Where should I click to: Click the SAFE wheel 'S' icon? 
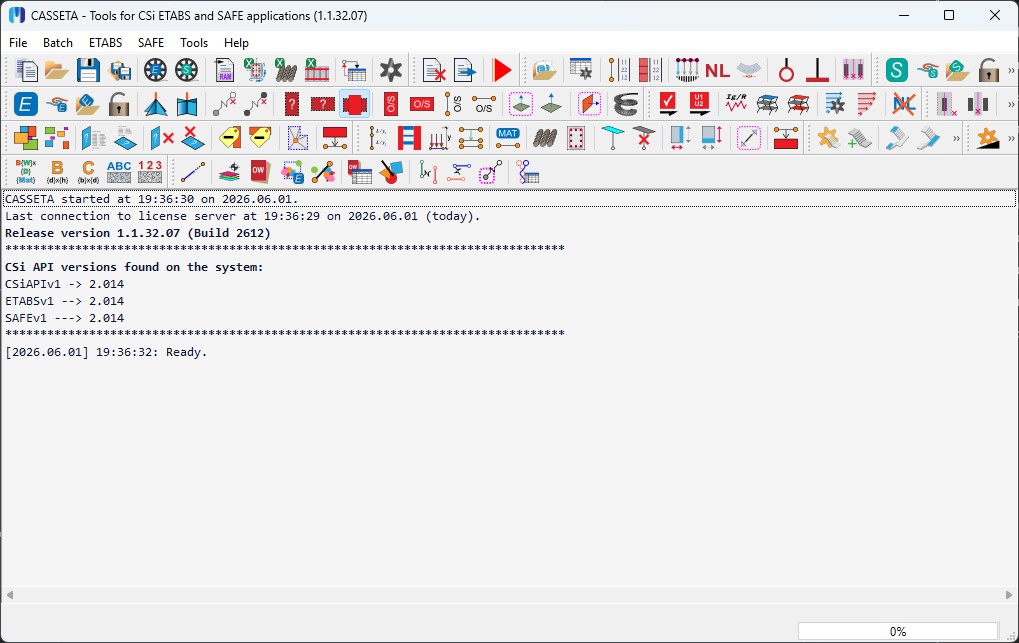coord(187,70)
